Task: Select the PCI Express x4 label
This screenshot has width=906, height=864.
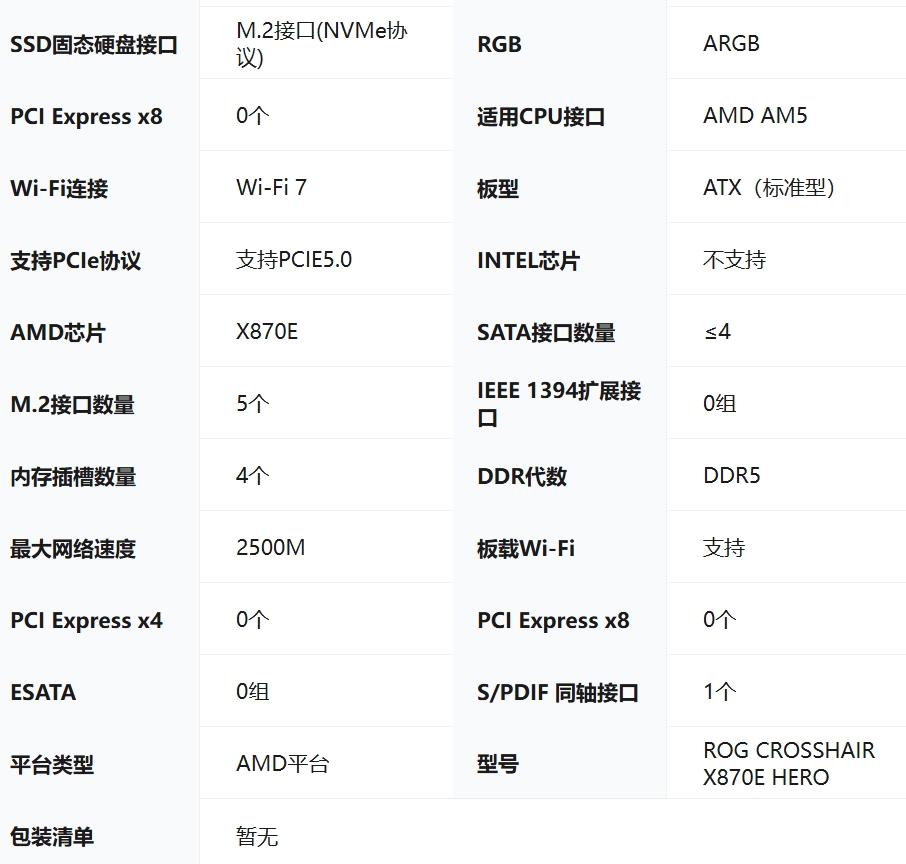Action: pyautogui.click(x=87, y=620)
